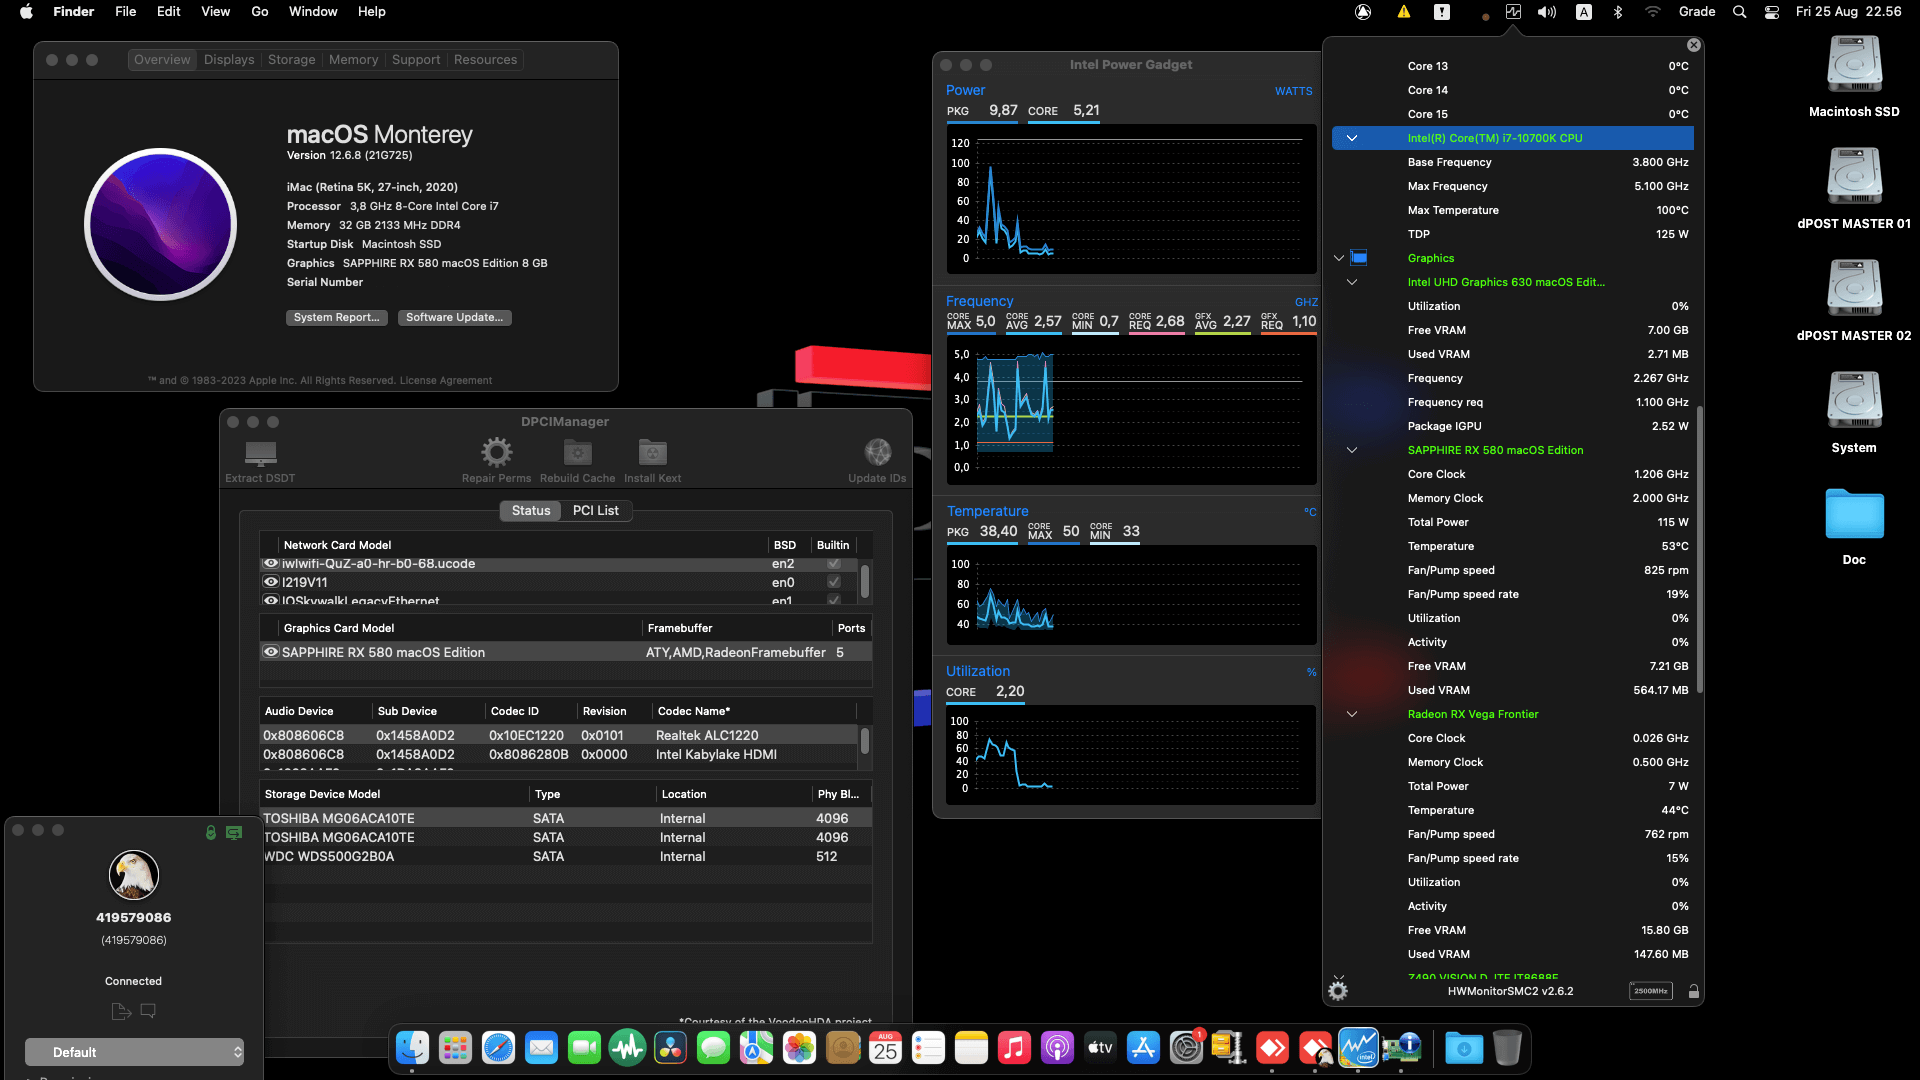1920x1080 pixels.
Task: Collapse the Graphics group in HWMonitorSMC2
Action: pos(1339,258)
